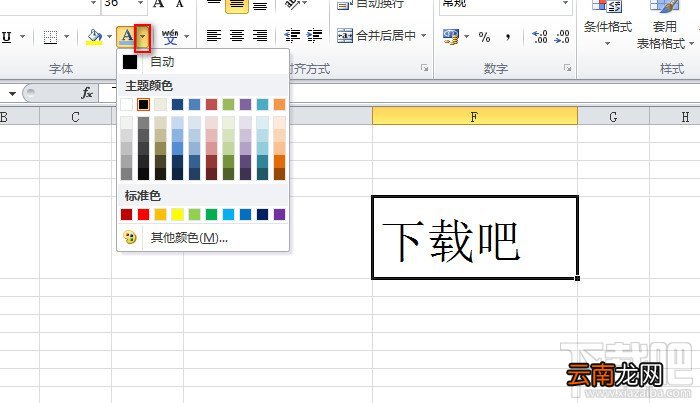This screenshot has width=700, height=403.
Task: Open the 合并后居中 dropdown arrow
Action: coord(423,35)
